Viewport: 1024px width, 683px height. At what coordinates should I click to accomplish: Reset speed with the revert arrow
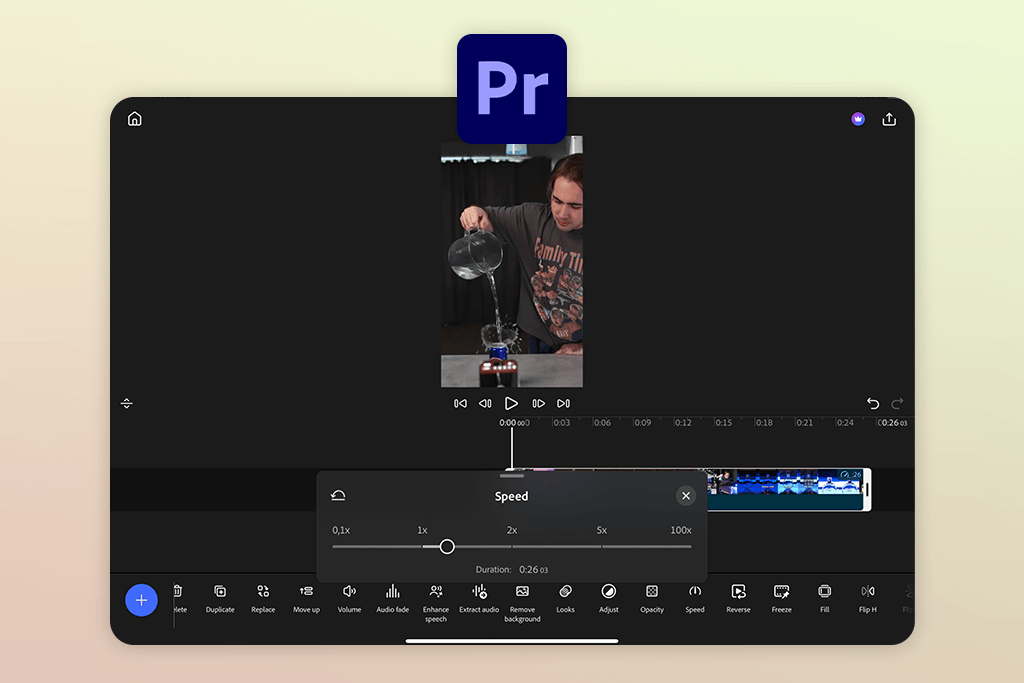[338, 496]
